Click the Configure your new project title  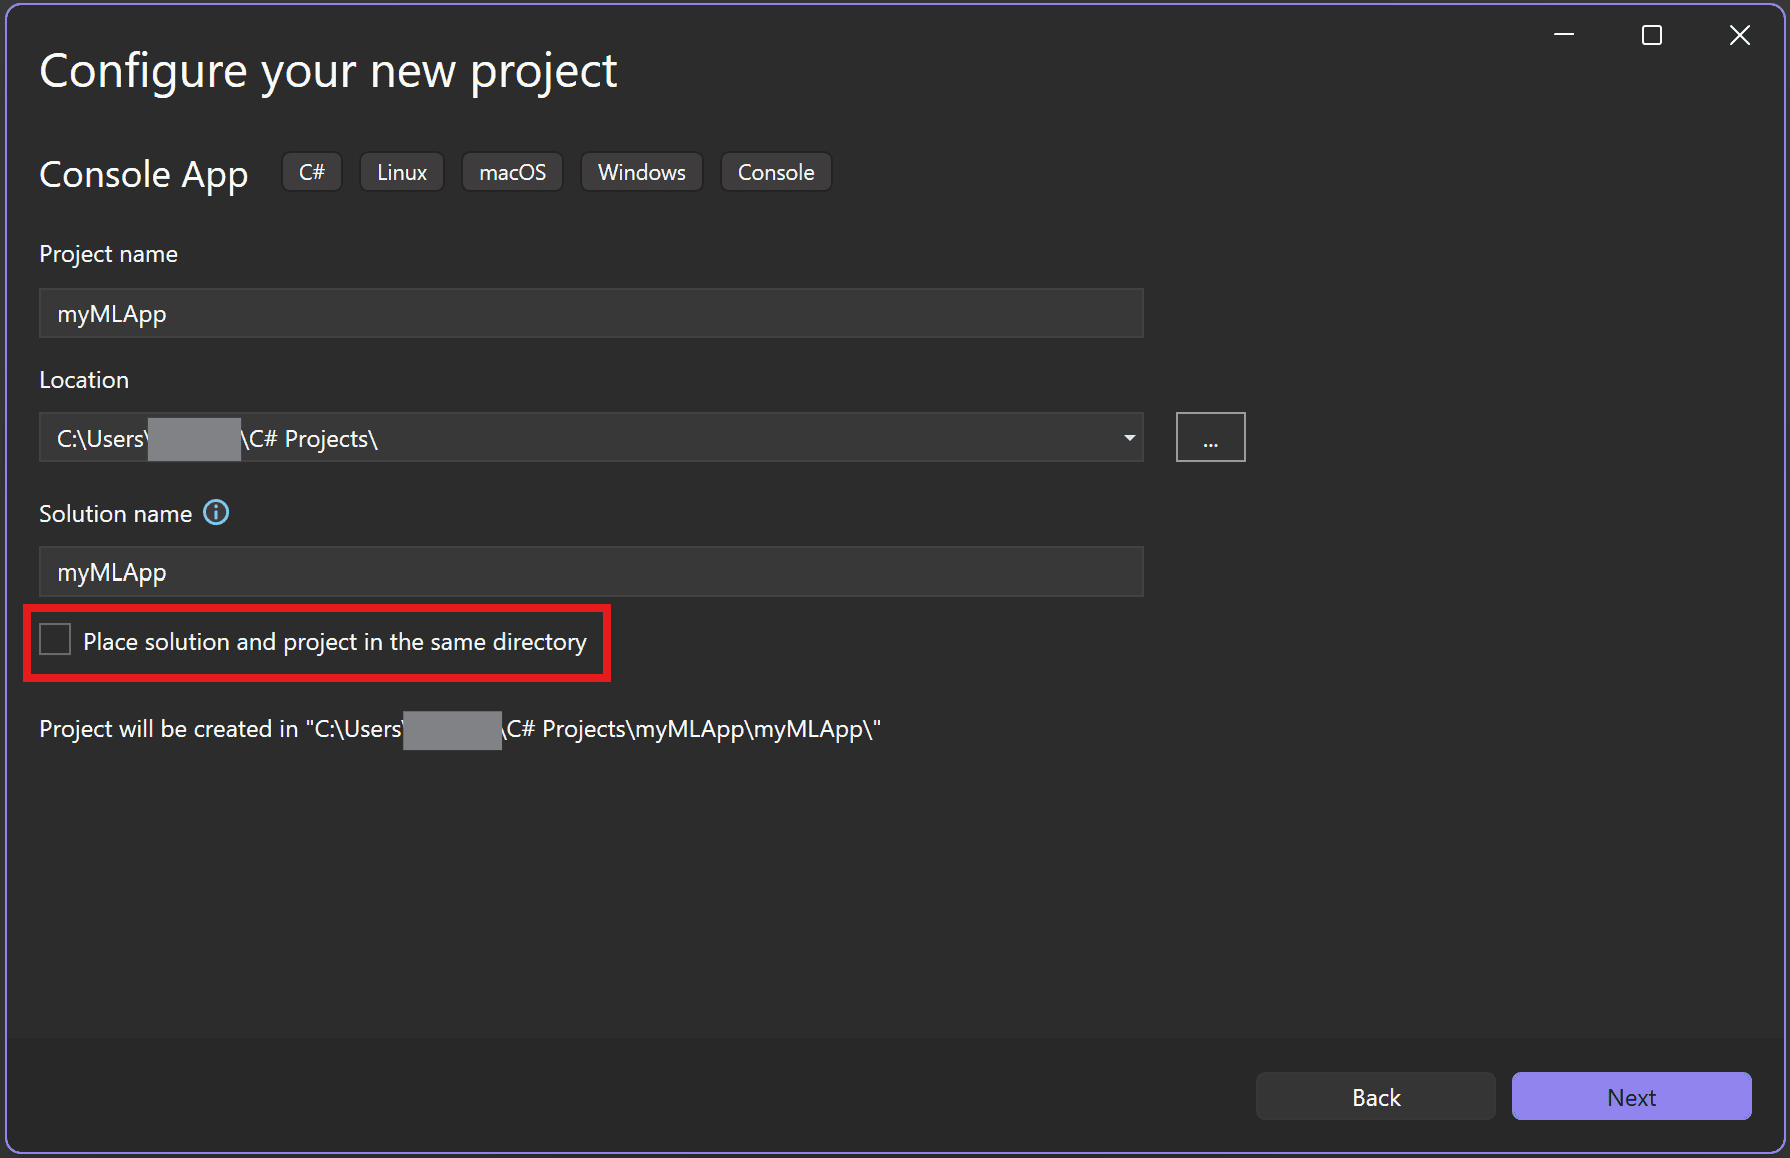[x=328, y=69]
